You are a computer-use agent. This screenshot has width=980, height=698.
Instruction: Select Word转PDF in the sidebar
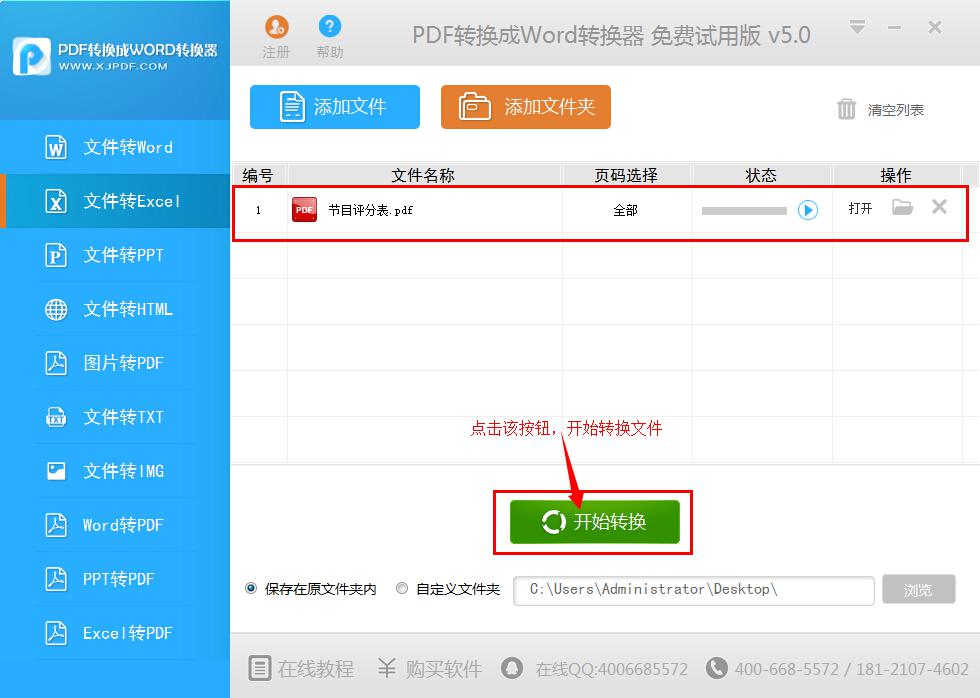coord(115,525)
